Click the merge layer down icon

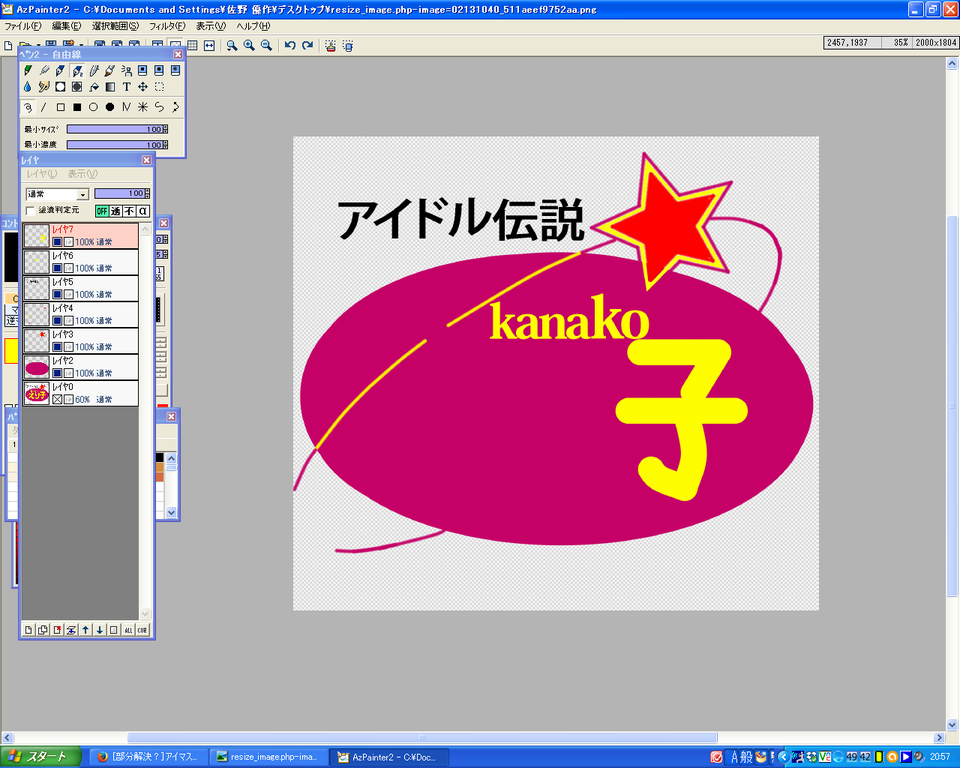tap(71, 630)
